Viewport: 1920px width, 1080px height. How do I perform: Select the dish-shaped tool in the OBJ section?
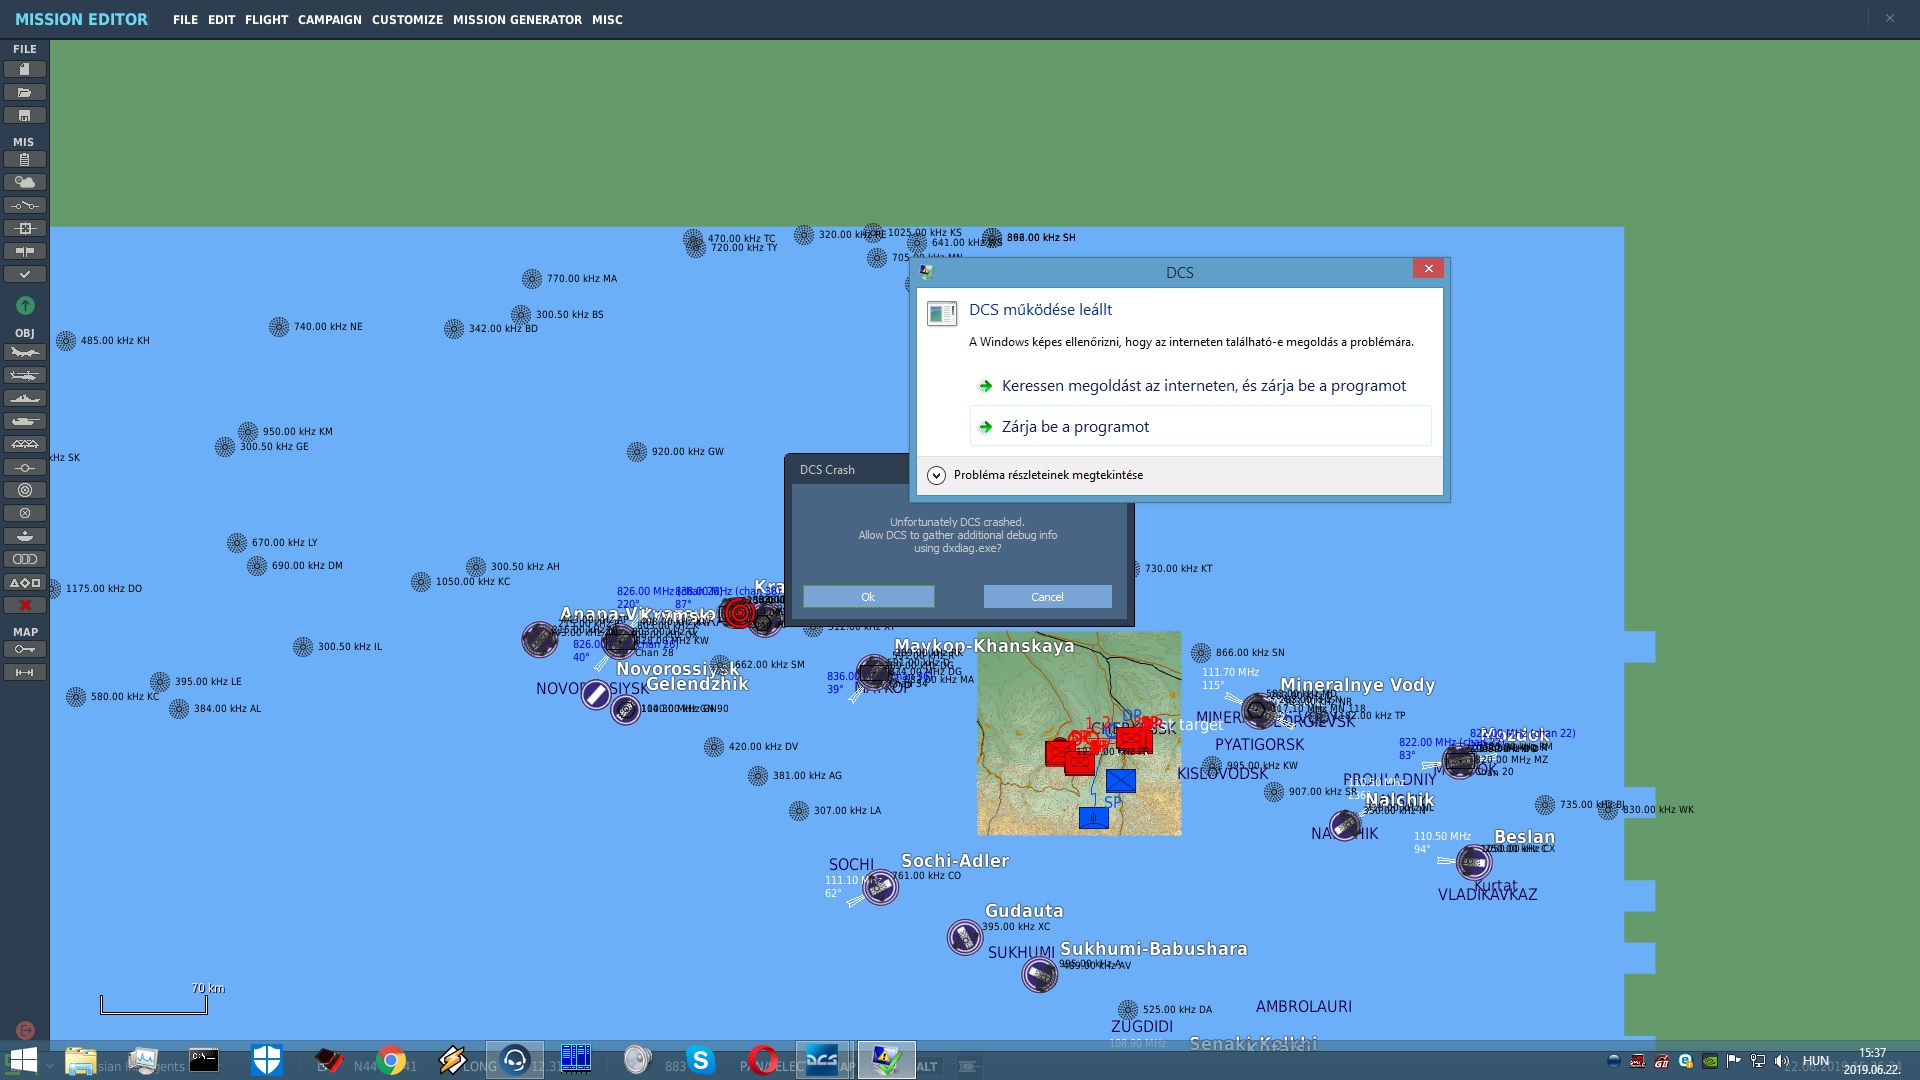25,536
